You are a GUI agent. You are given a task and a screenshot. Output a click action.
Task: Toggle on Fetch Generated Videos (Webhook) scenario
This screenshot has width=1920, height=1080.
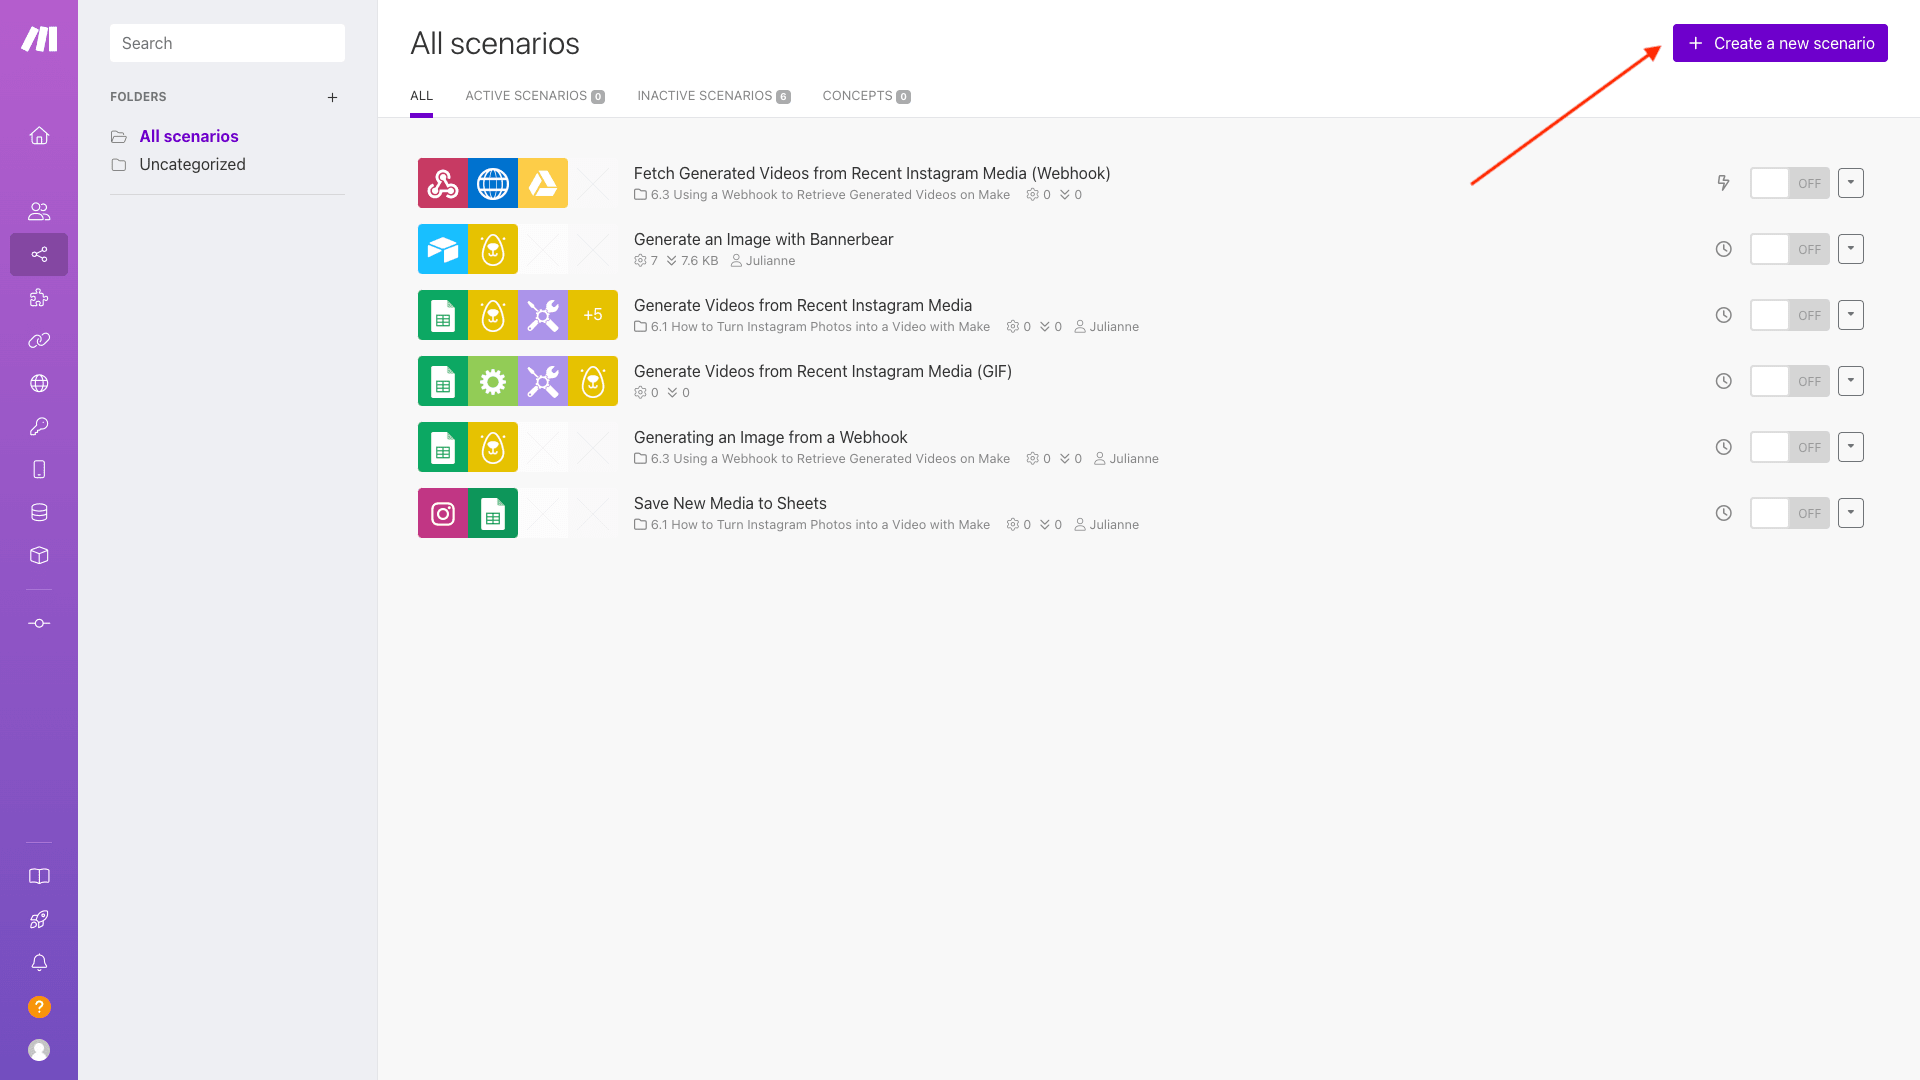(1789, 183)
